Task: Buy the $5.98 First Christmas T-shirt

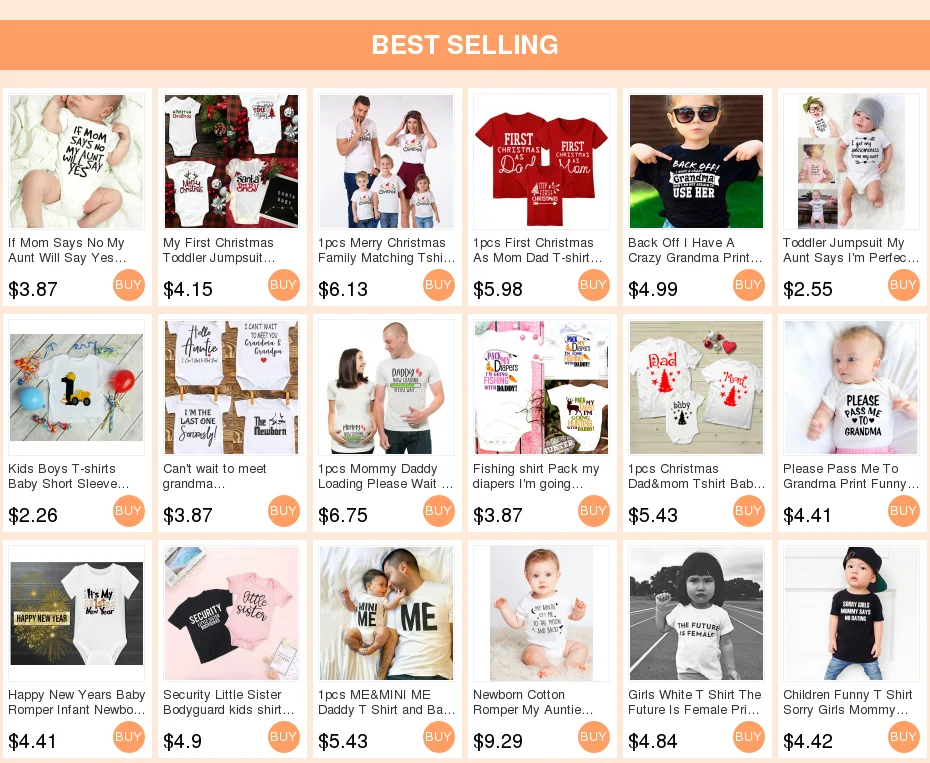Action: point(594,285)
